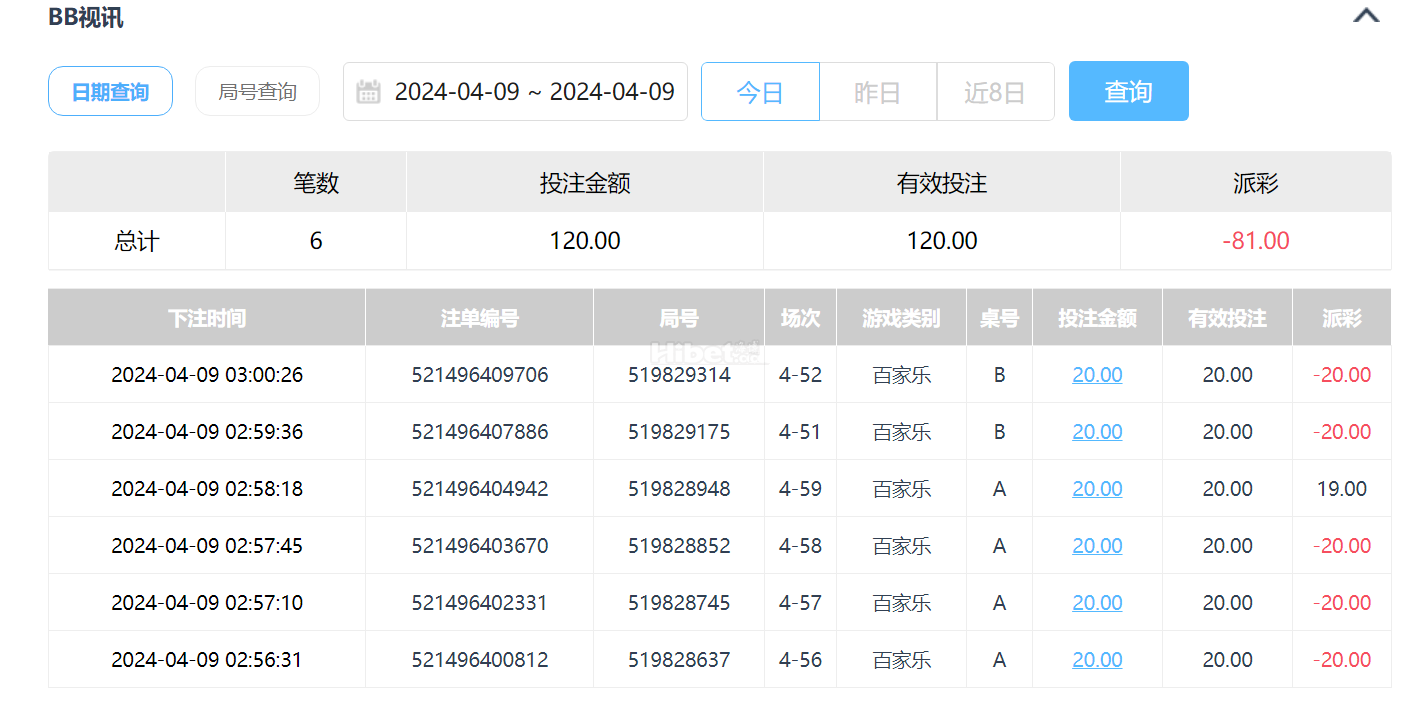
Task: Open 20.00 bet link for 02:57:45 row
Action: [x=1097, y=546]
